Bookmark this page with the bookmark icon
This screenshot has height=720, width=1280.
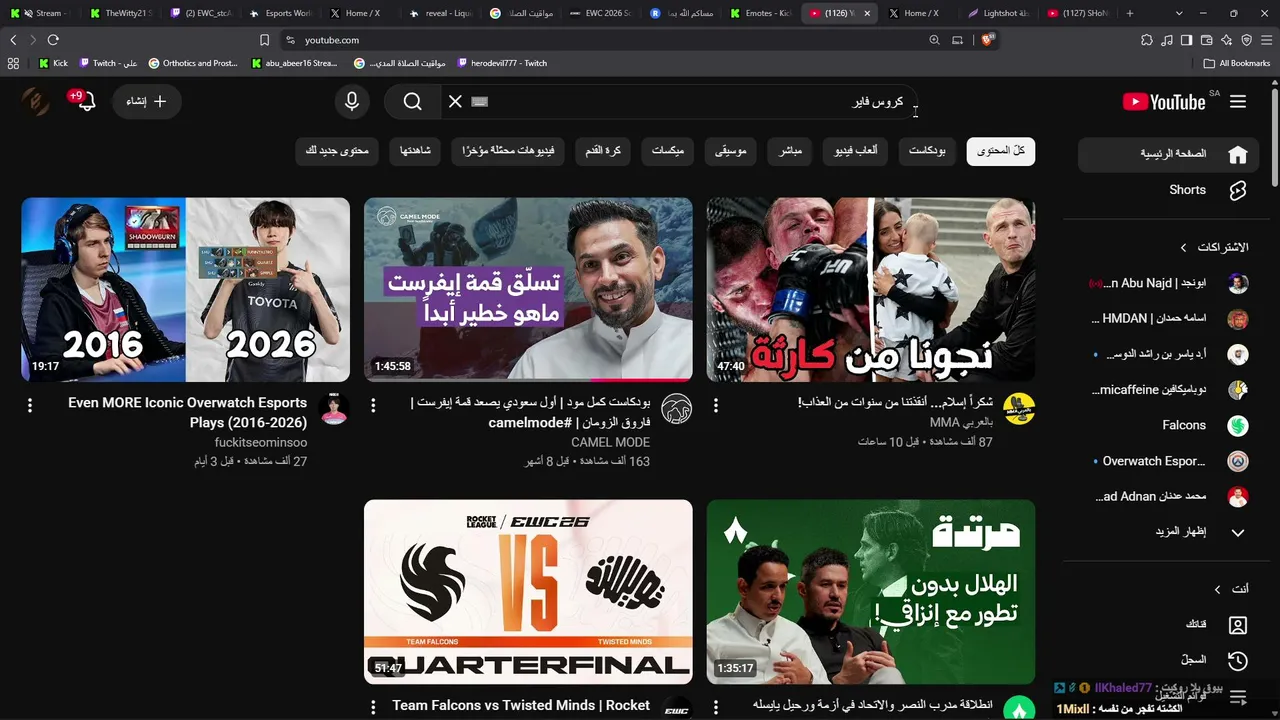tap(264, 40)
